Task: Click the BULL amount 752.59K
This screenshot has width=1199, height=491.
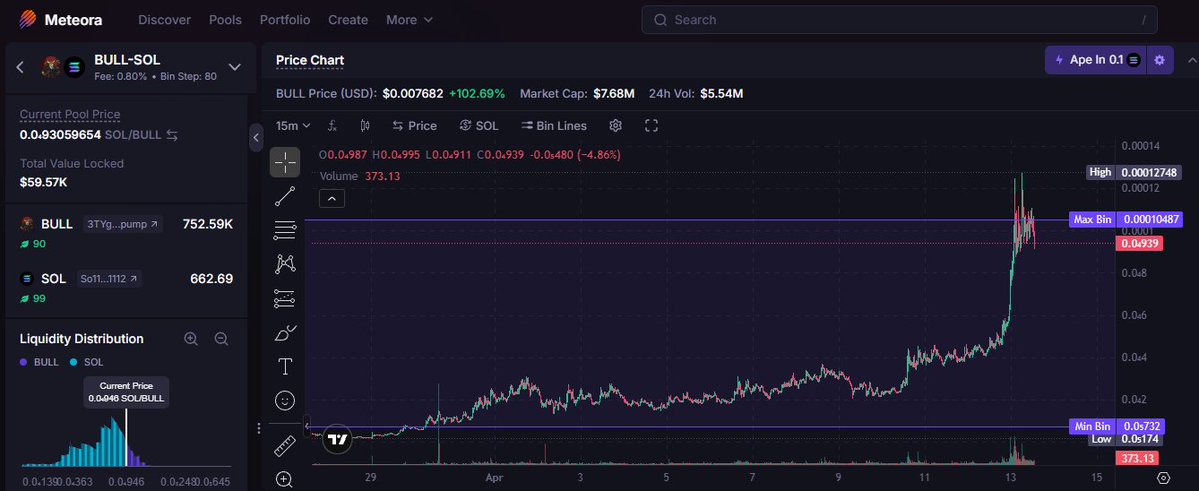Action: [x=207, y=224]
